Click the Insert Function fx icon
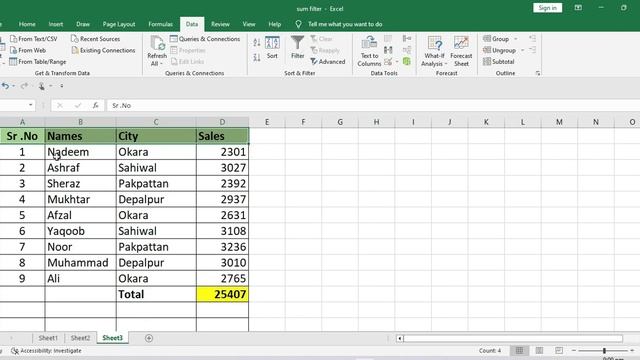640x360 pixels. [95, 105]
